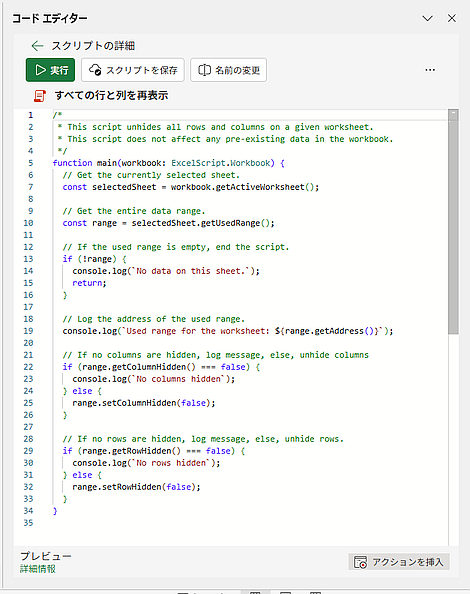Image resolution: width=470 pixels, height=594 pixels.
Task: Click the script title すべての行と列を再表示
Action: click(x=111, y=95)
